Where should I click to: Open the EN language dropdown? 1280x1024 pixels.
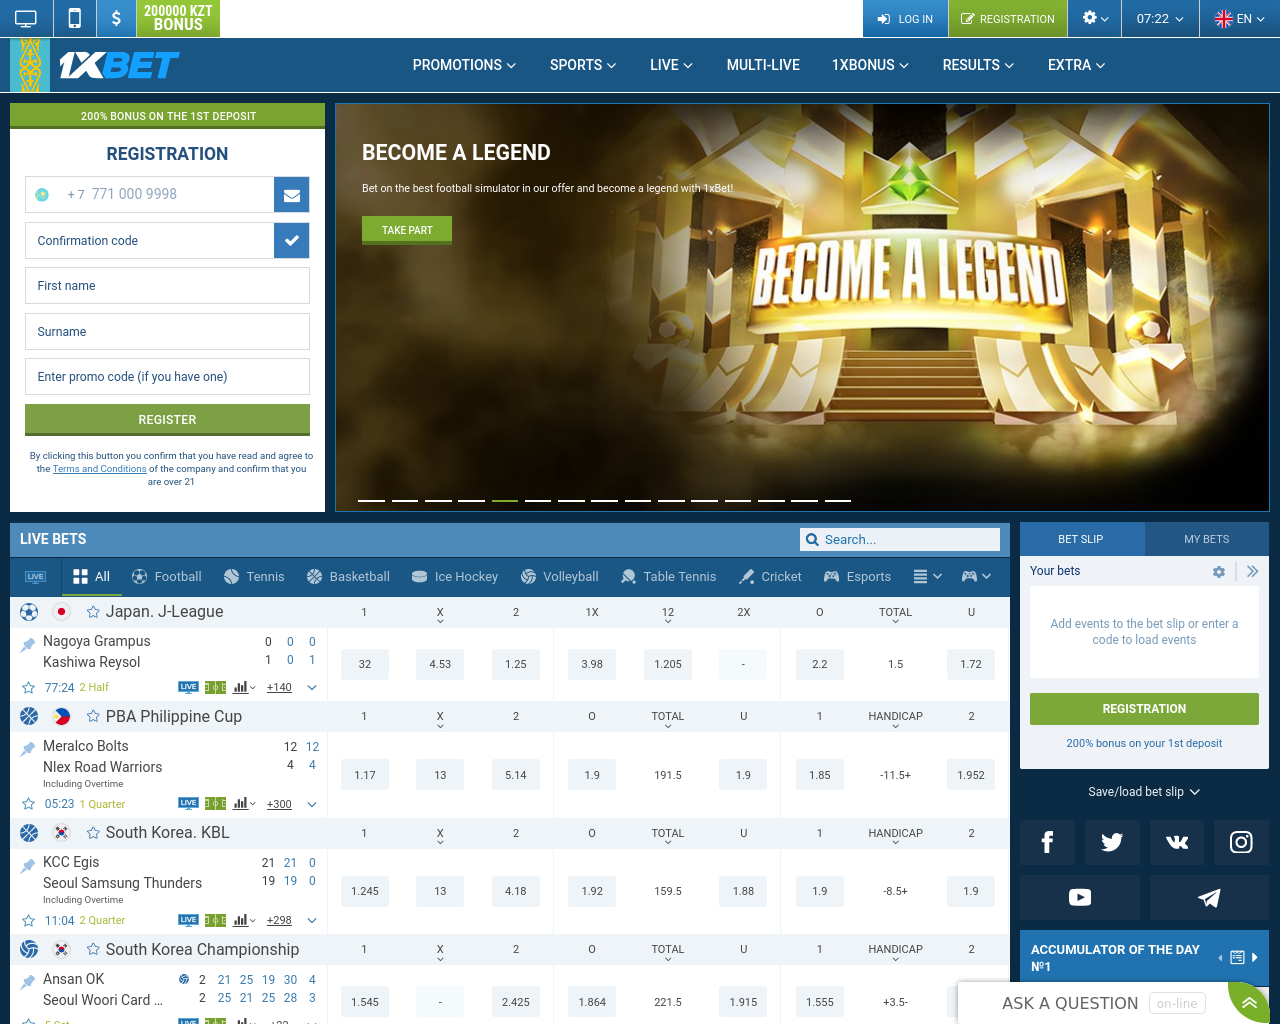(1240, 18)
